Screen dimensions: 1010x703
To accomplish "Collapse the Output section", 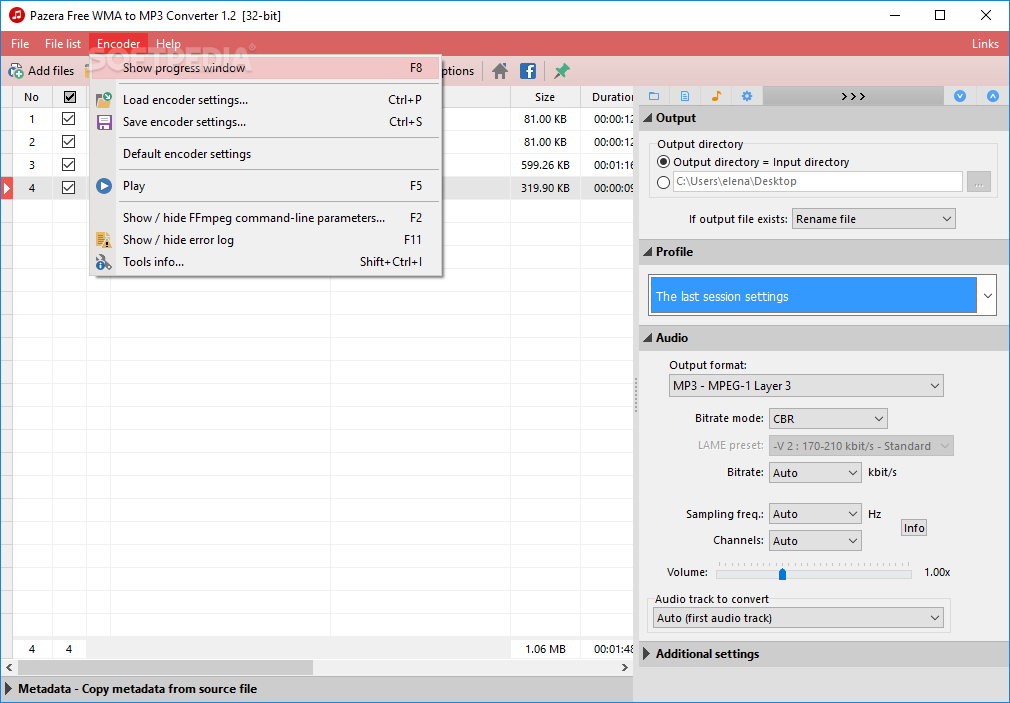I will 648,118.
